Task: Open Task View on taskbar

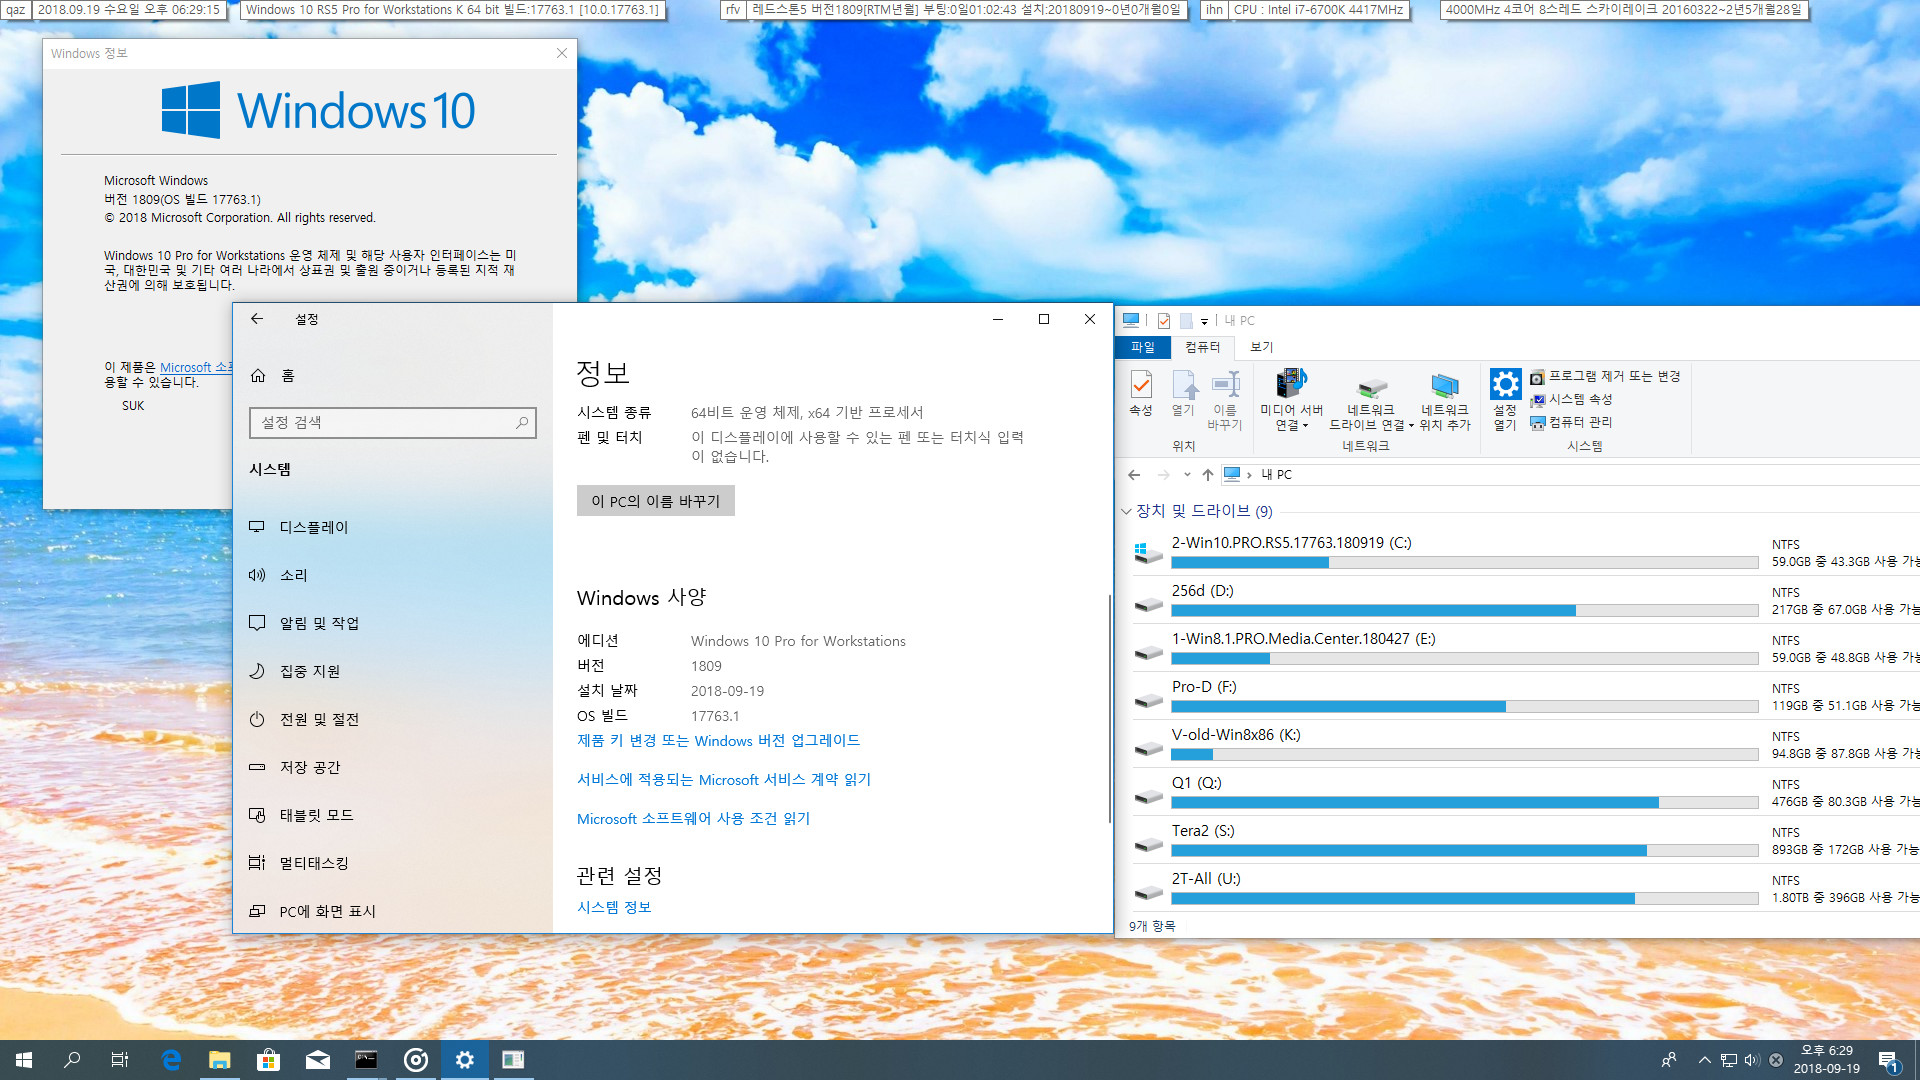Action: point(120,1060)
